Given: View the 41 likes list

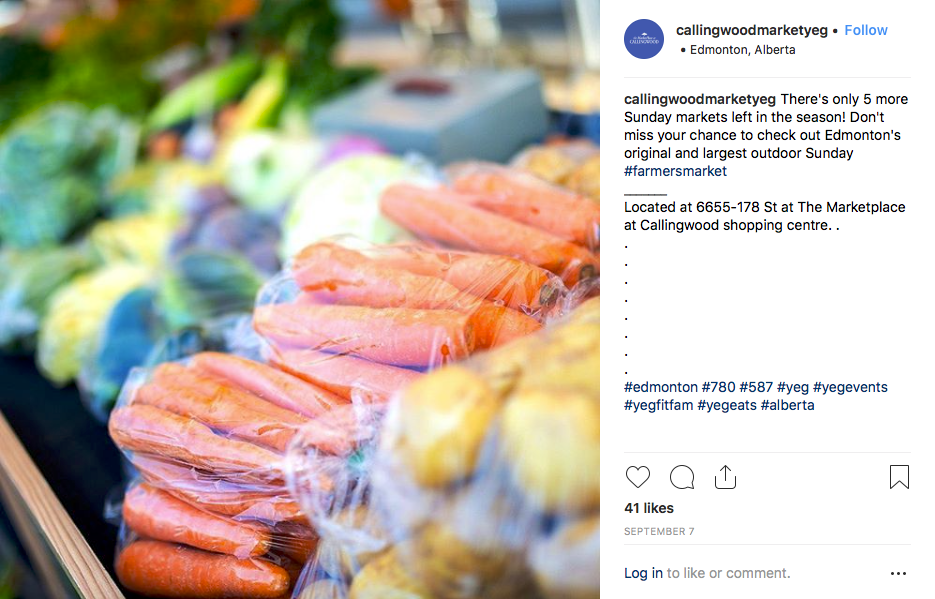Looking at the screenshot, I should (x=649, y=508).
